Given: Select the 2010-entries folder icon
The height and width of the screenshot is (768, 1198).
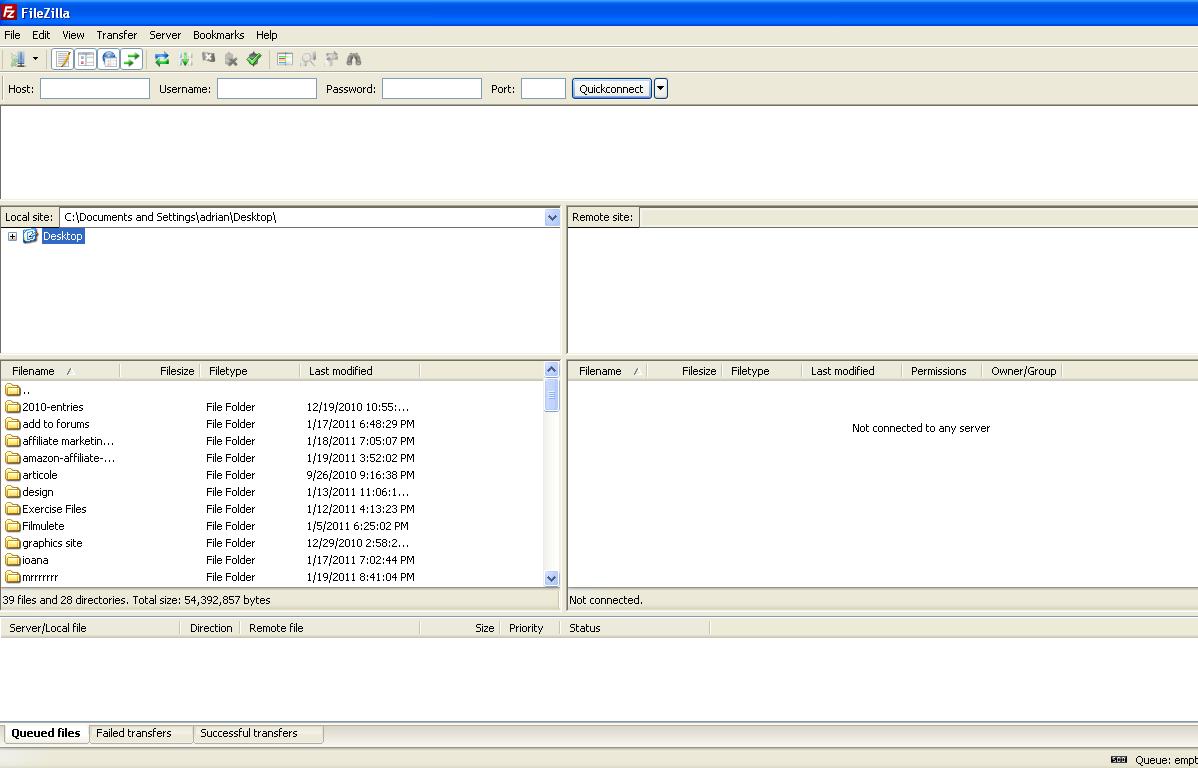Looking at the screenshot, I should [12, 407].
